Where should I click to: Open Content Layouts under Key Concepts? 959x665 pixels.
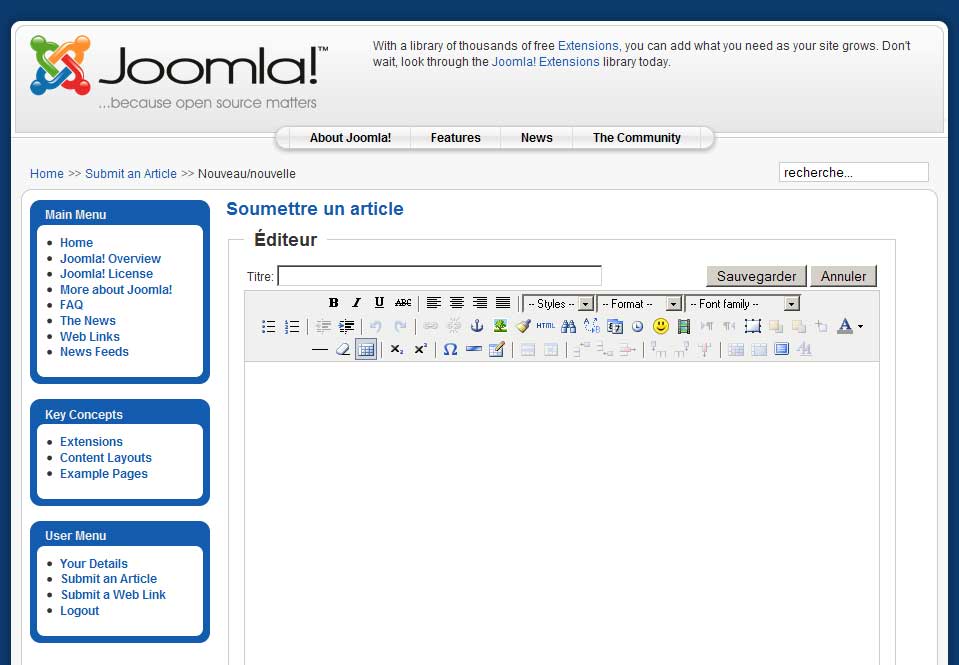(x=106, y=458)
